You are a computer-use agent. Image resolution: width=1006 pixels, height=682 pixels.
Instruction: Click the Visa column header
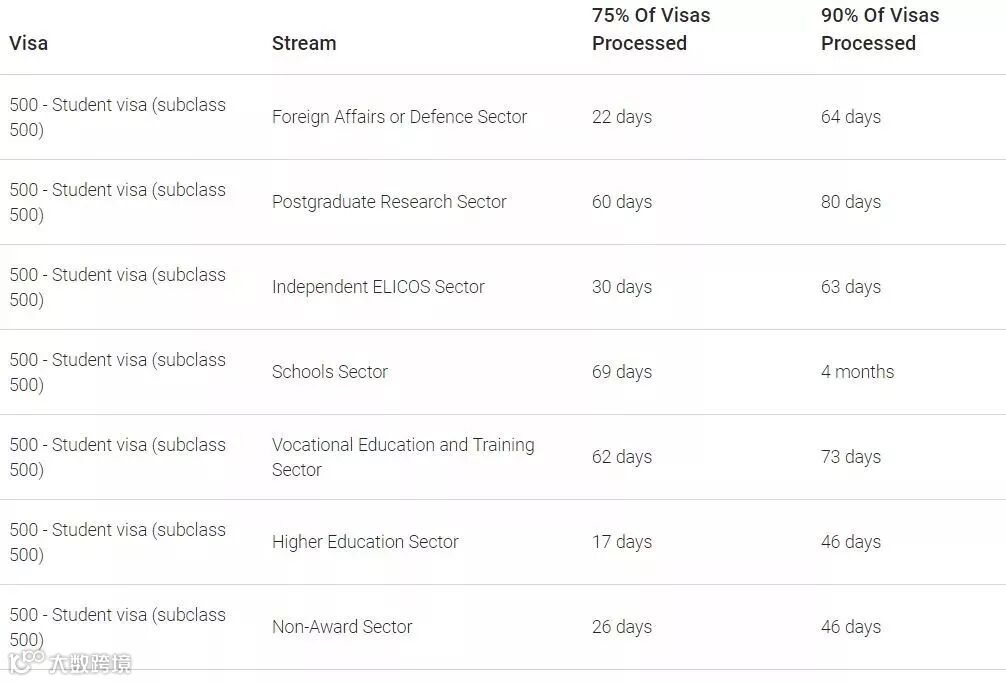click(29, 43)
